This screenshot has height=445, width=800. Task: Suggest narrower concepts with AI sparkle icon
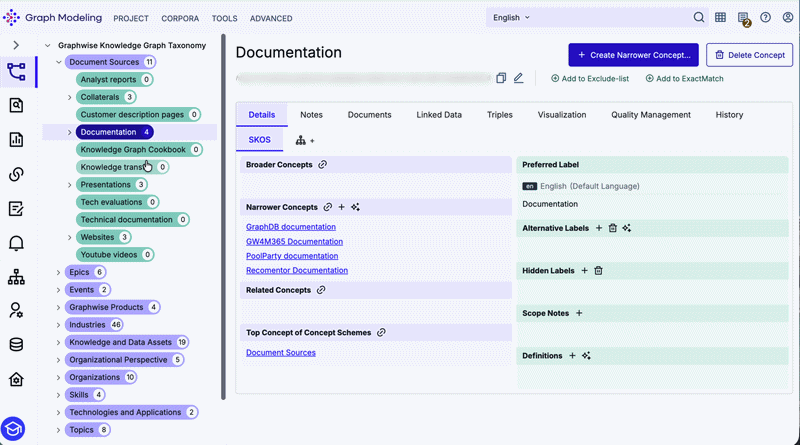tap(355, 207)
